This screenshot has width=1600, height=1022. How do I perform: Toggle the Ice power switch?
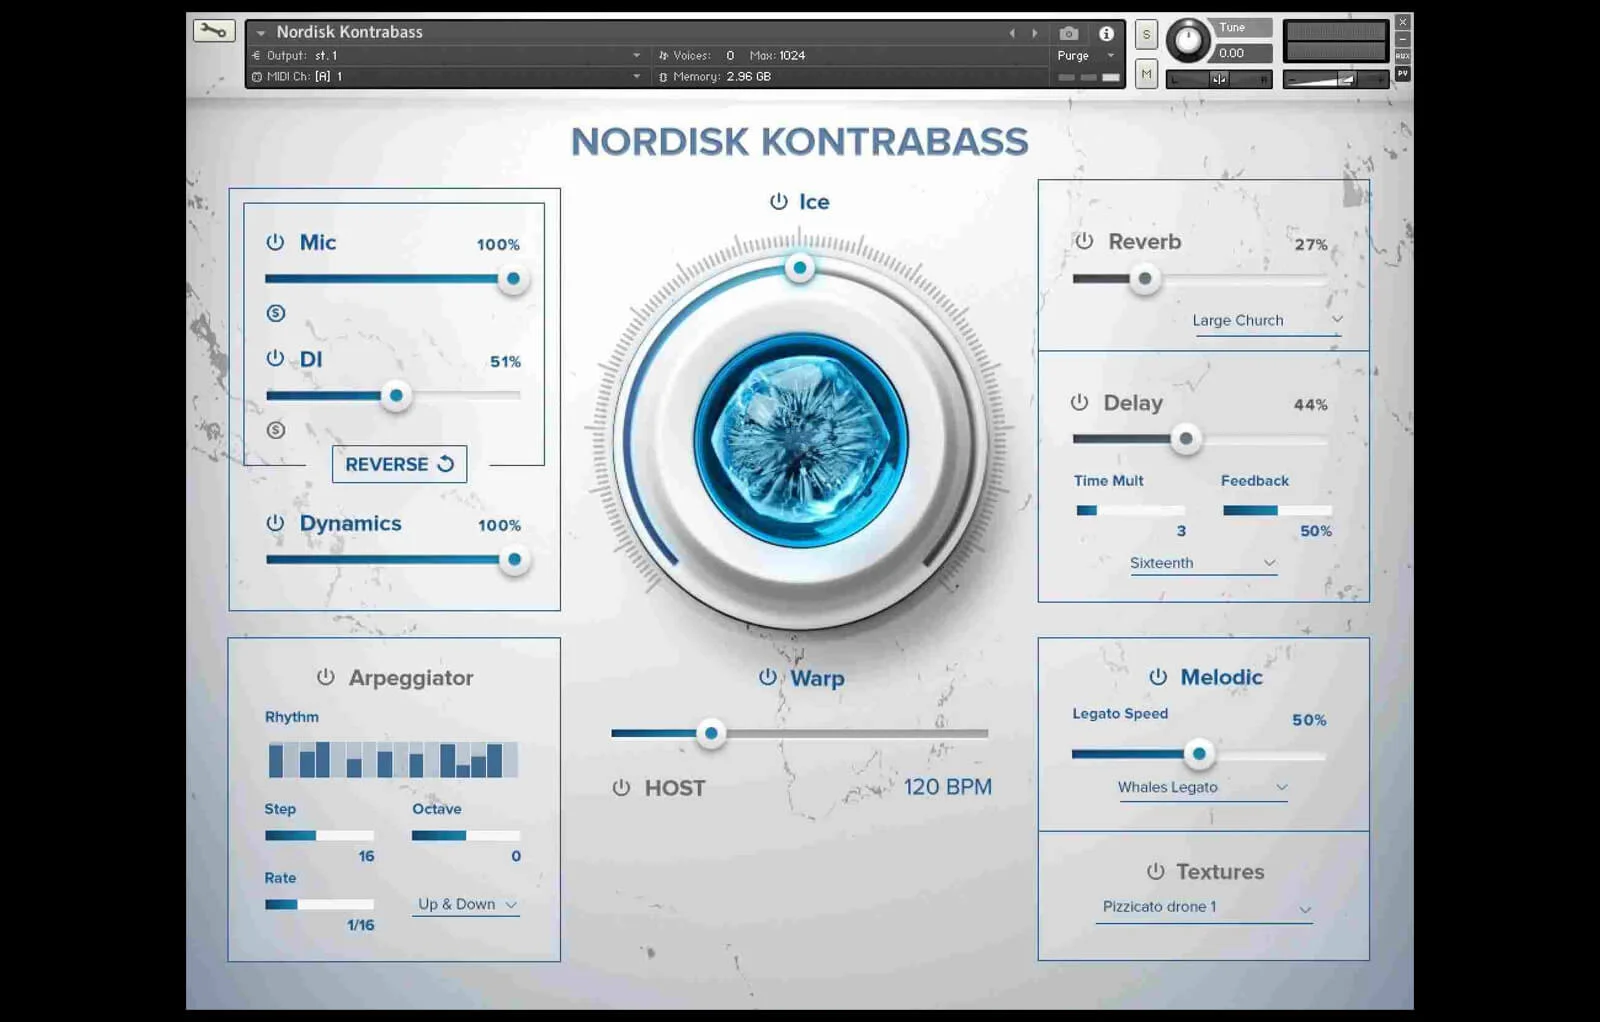coord(777,201)
